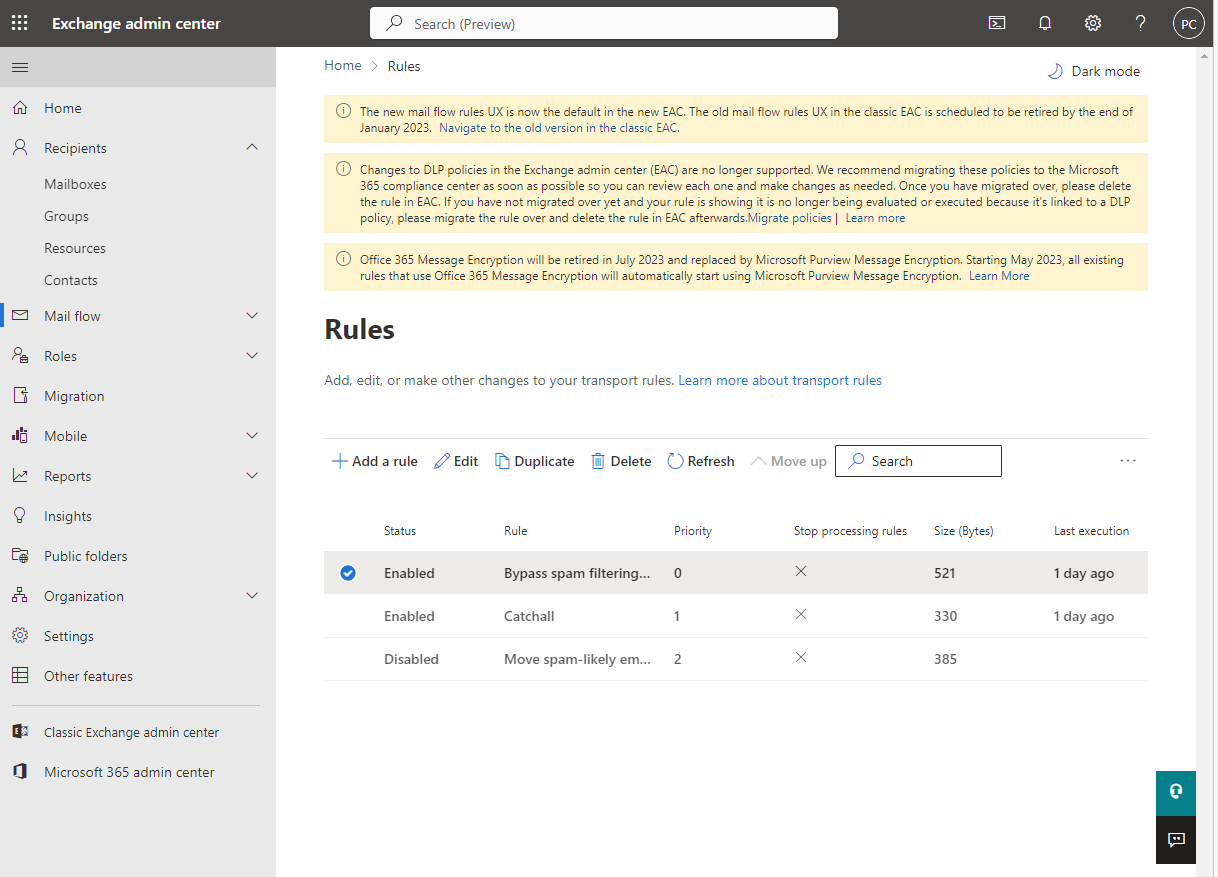Click the Delete rule button

[x=621, y=461]
